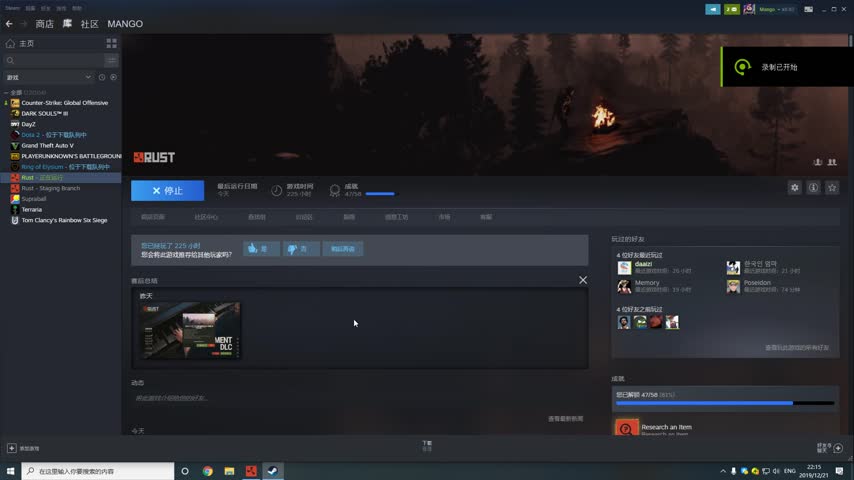Image resolution: width=854 pixels, height=480 pixels.
Task: Open the blue announcements icon in title bar
Action: click(x=712, y=9)
